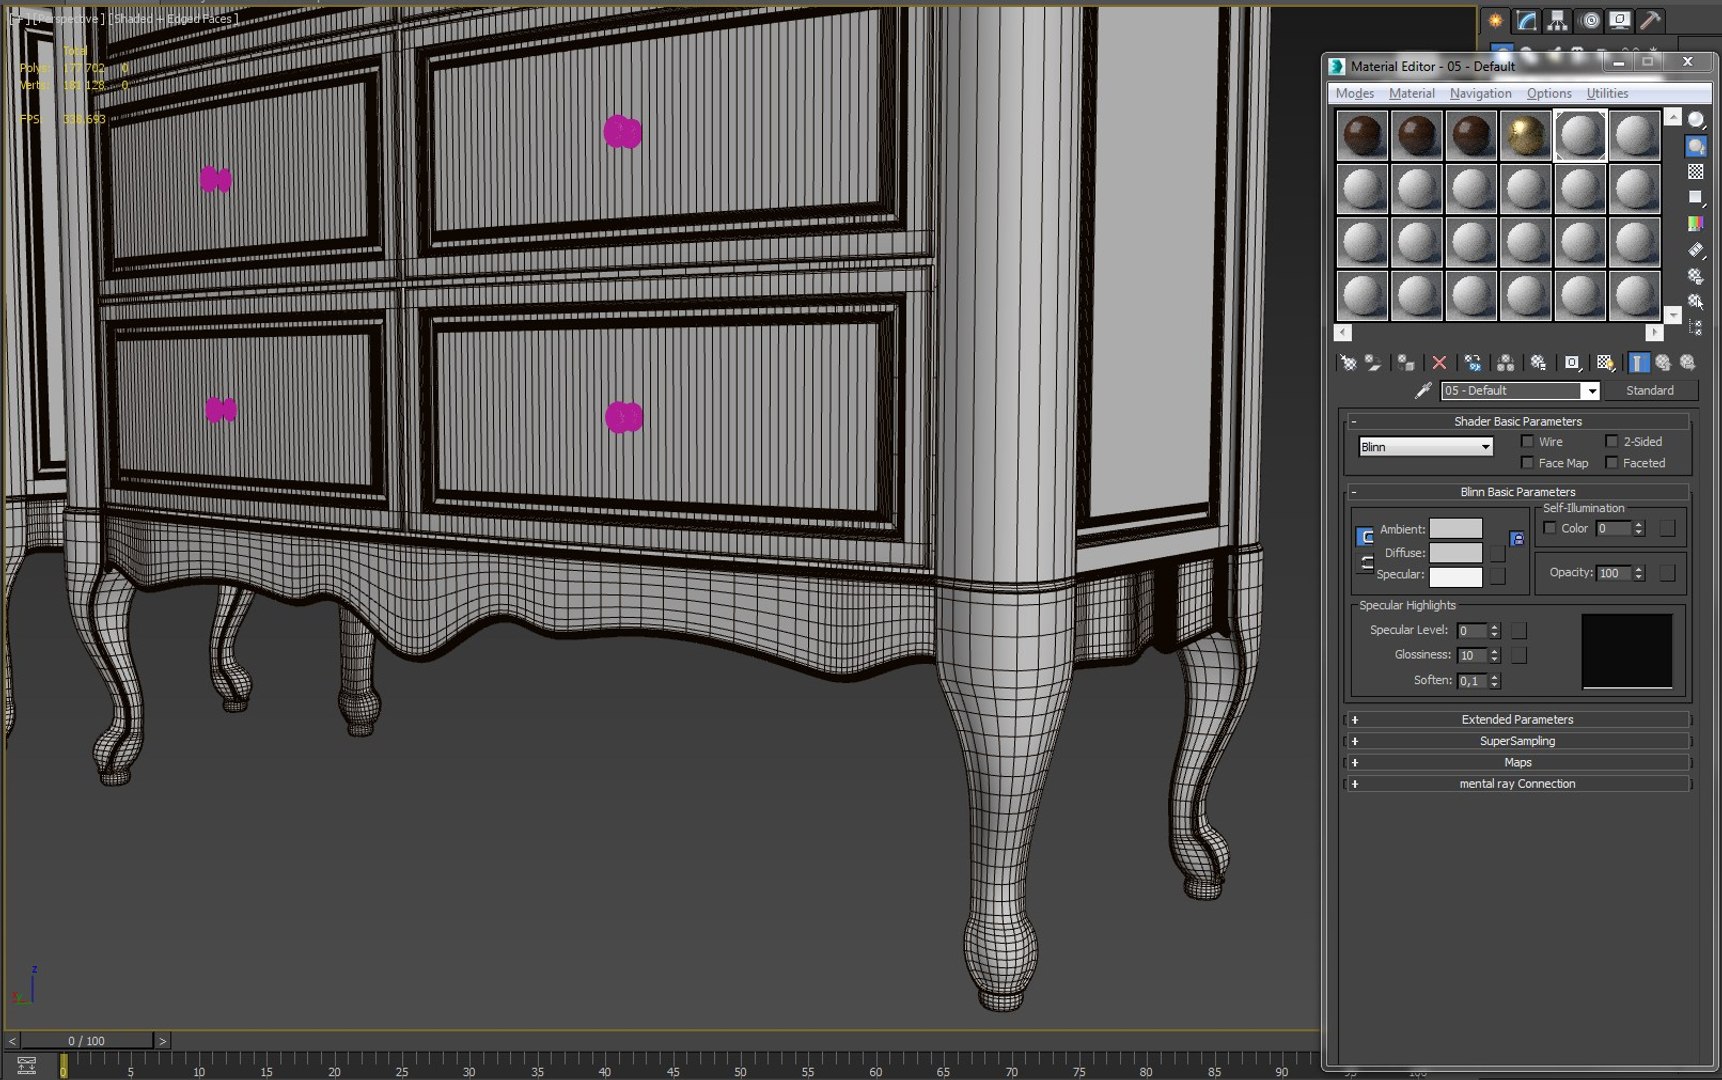This screenshot has width=1722, height=1080.
Task: Toggle checkered Background icon
Action: [1696, 172]
